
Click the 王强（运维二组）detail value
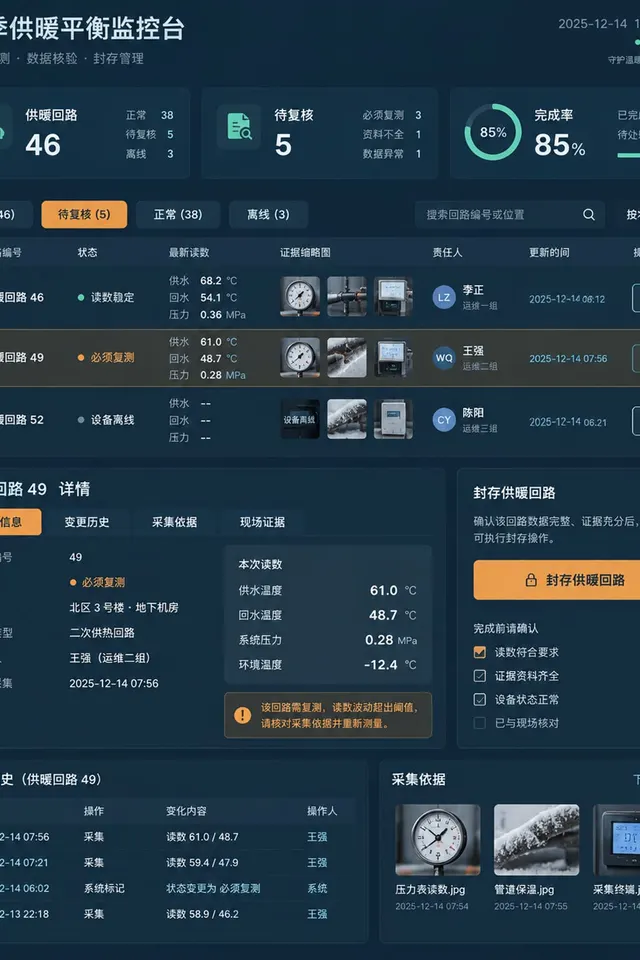(110, 658)
